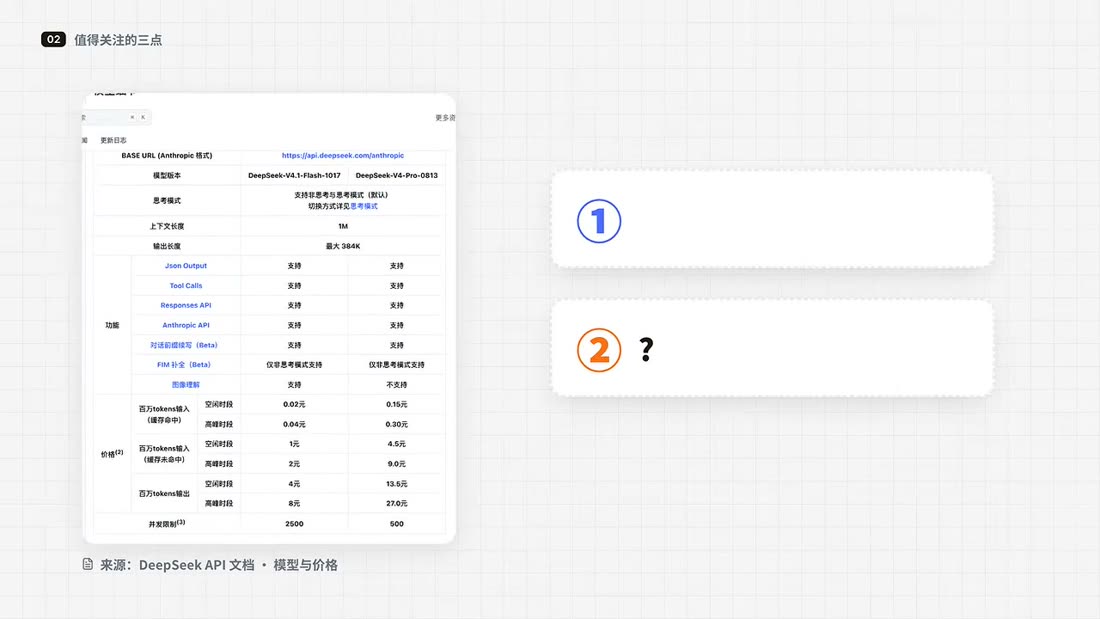Screen dimensions: 1100x619
Task: Select the 最大 384K output value
Action: coord(343,246)
